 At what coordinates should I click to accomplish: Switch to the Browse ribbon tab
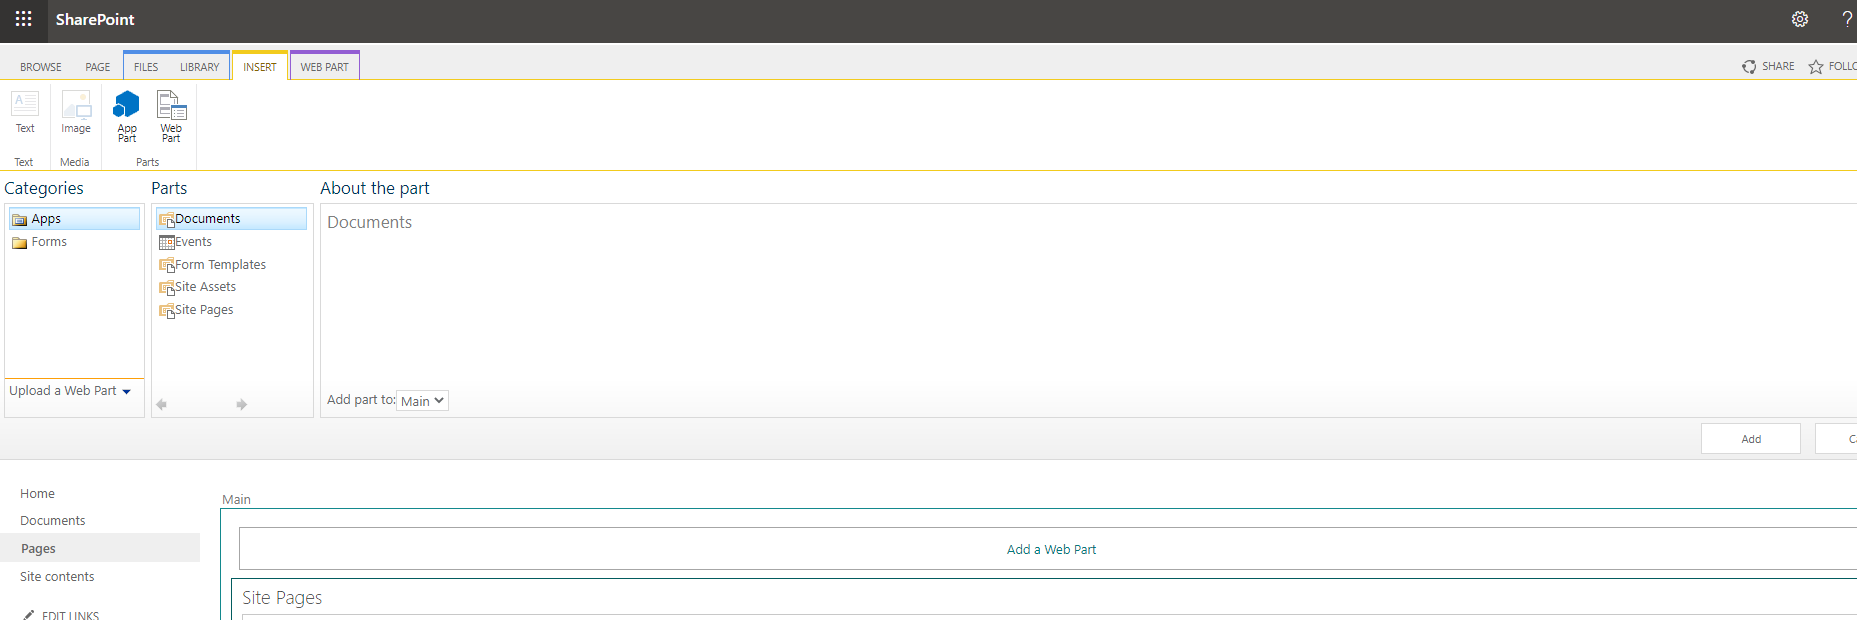(41, 67)
